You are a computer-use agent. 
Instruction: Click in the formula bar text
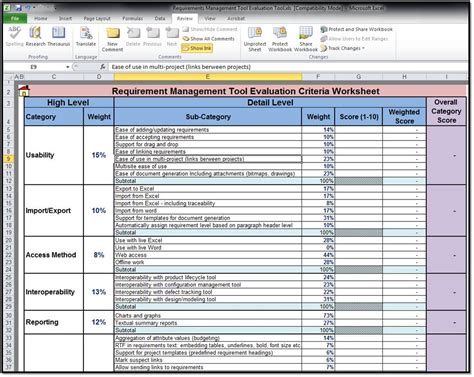[x=181, y=67]
